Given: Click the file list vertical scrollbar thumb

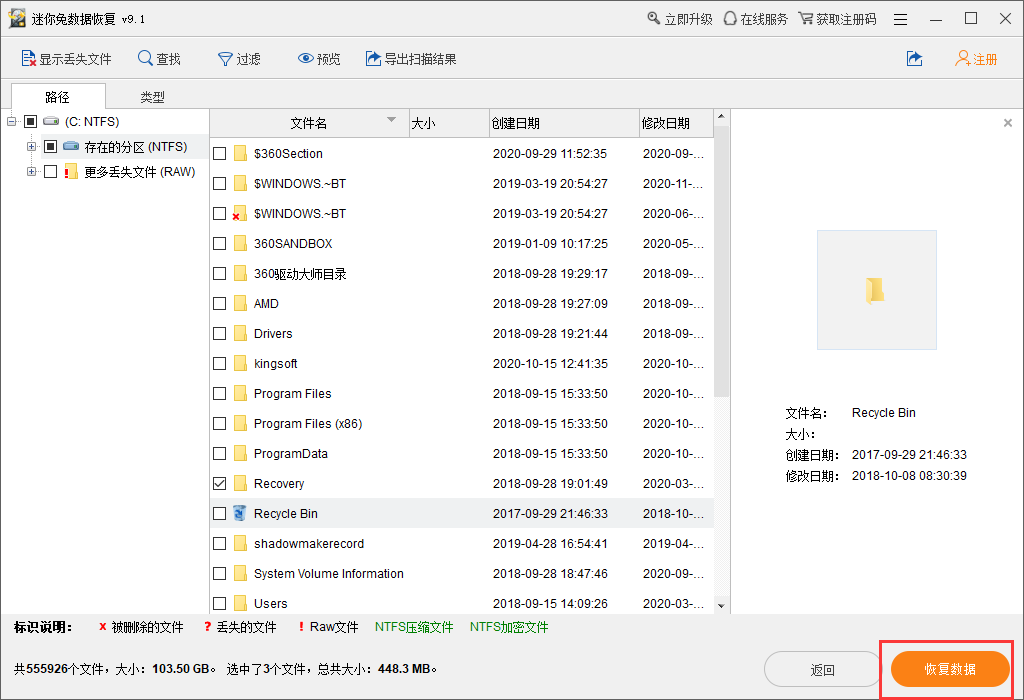Looking at the screenshot, I should click(x=721, y=261).
